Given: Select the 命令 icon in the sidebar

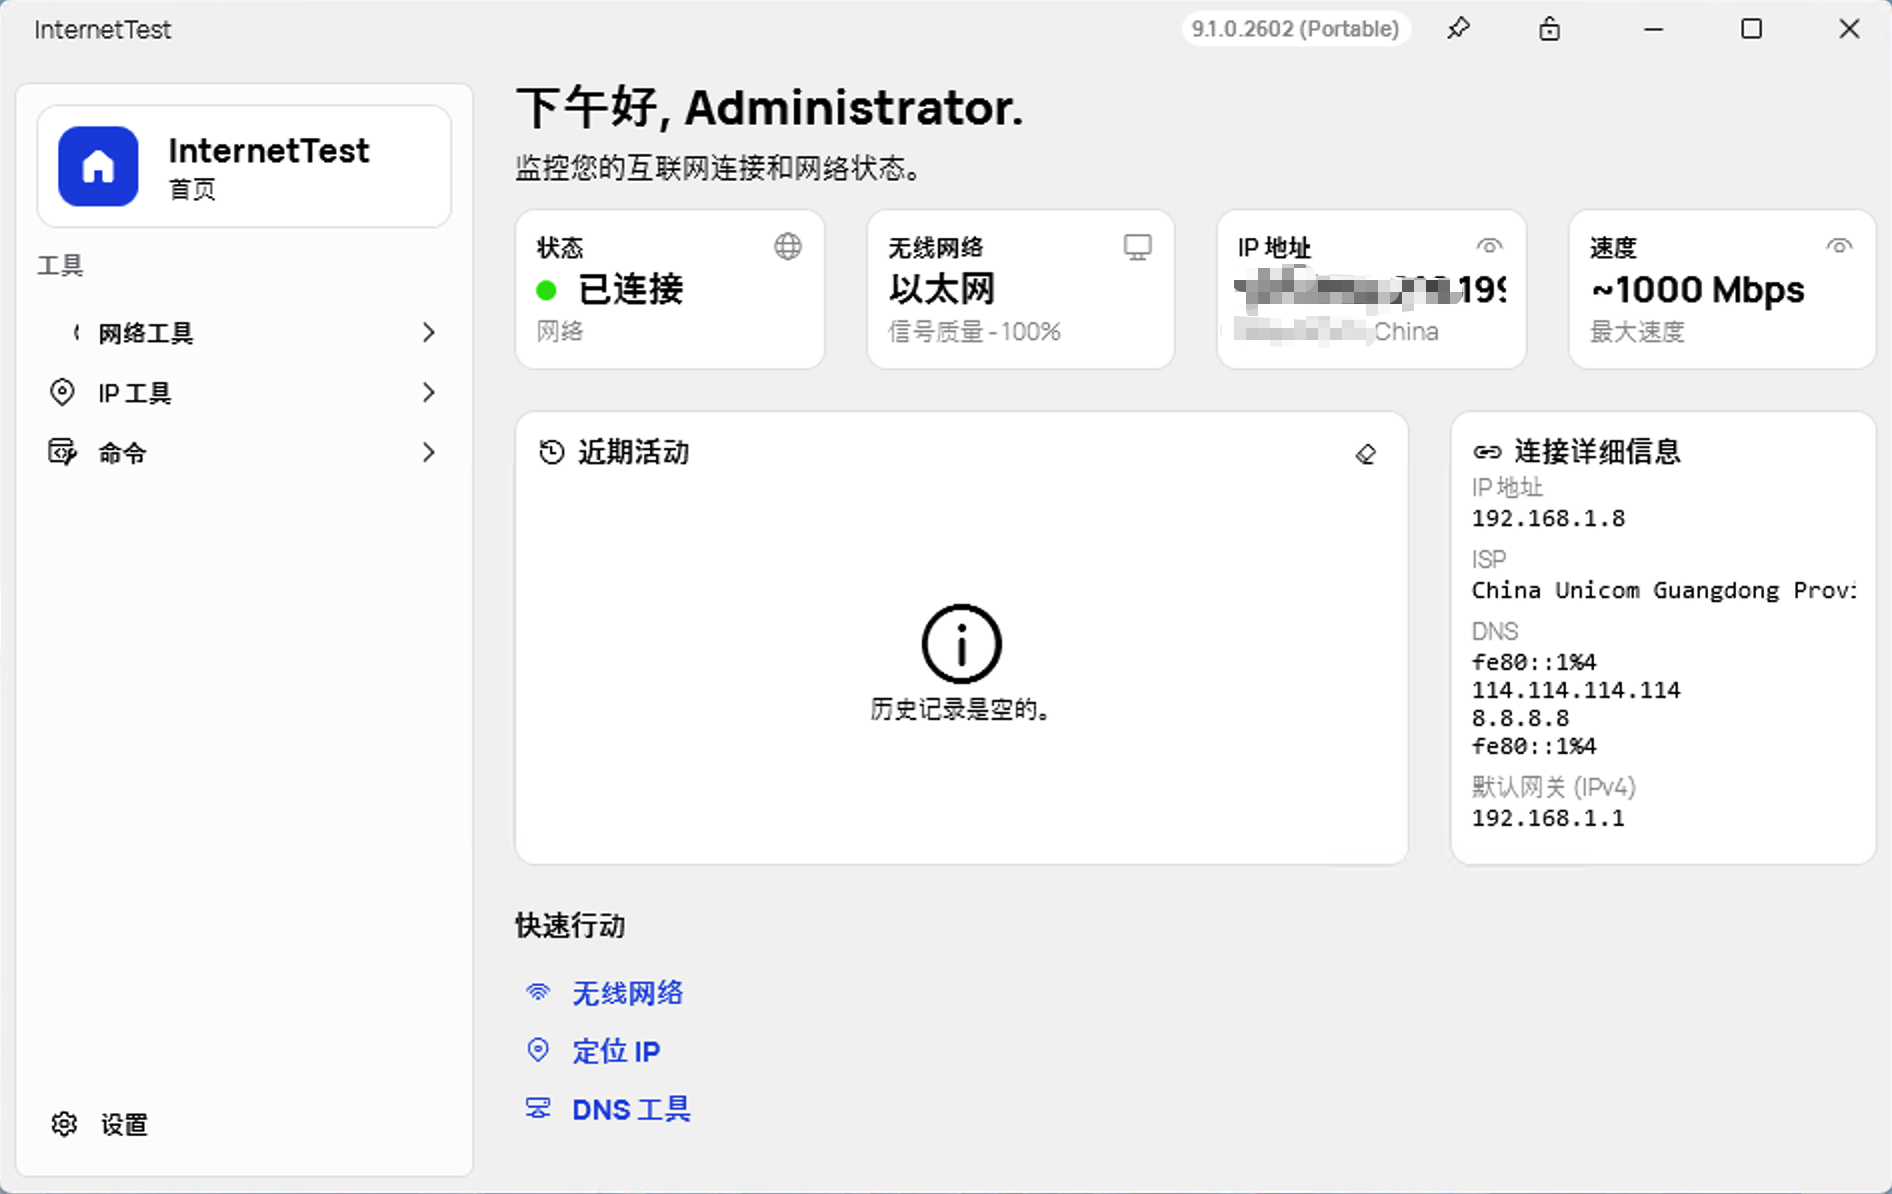Looking at the screenshot, I should coord(62,452).
